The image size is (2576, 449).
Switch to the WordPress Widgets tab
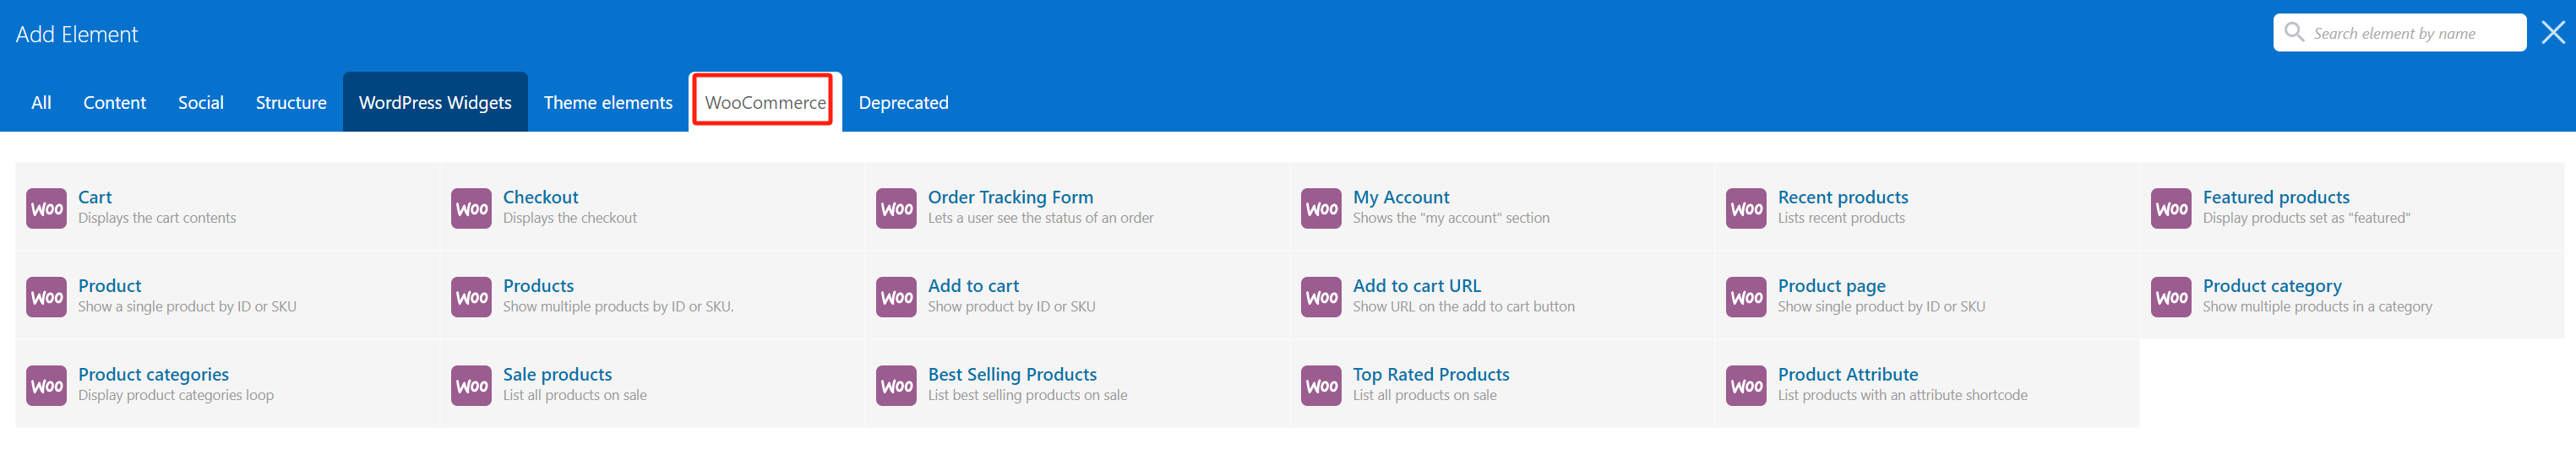(435, 102)
